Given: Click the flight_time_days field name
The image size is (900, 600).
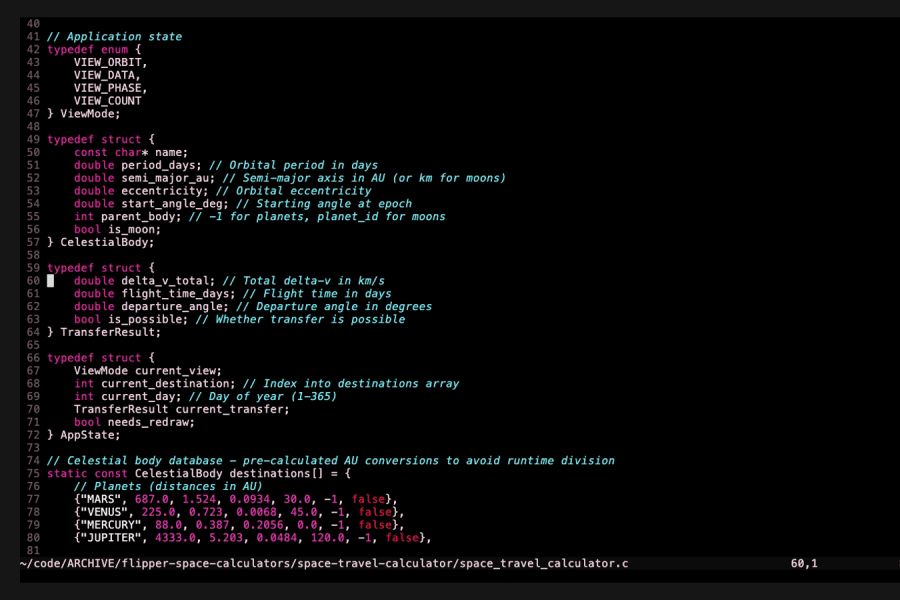Looking at the screenshot, I should point(174,293).
